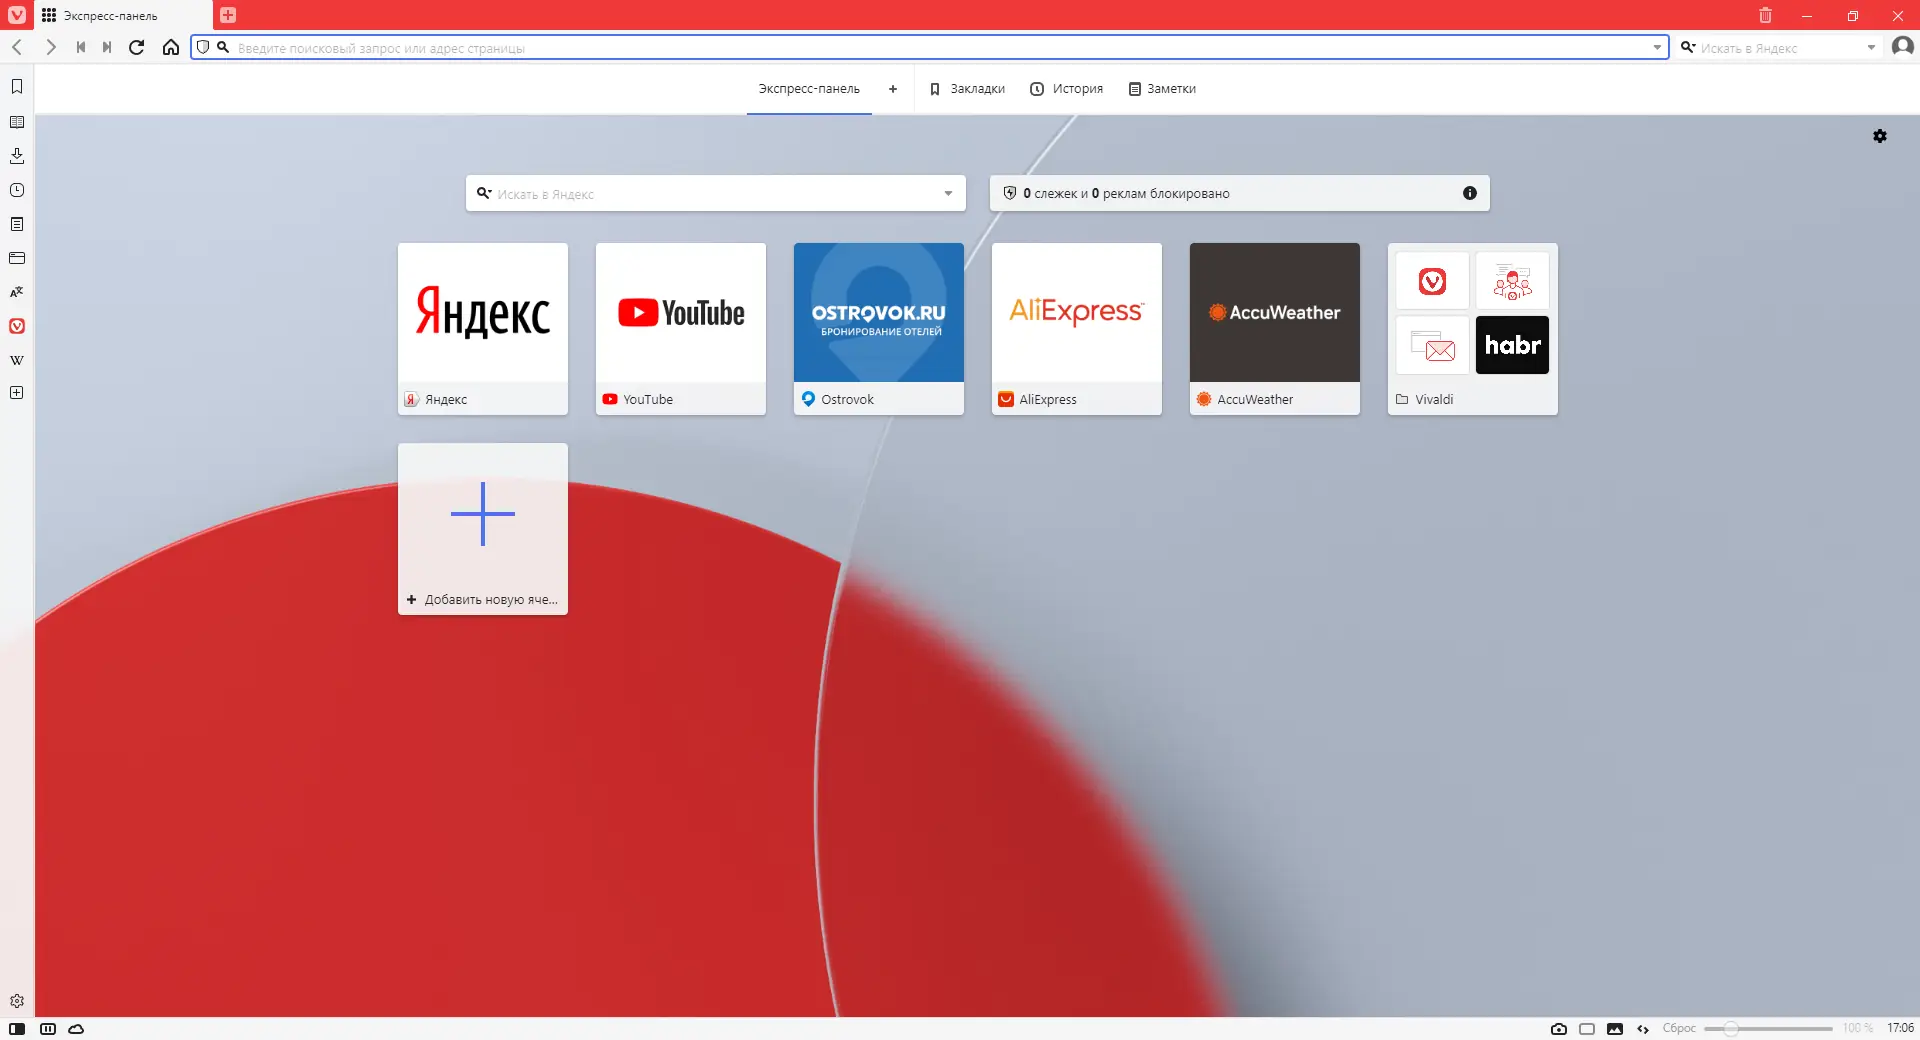Image resolution: width=1920 pixels, height=1040 pixels.
Task: Go forward to next page
Action: 50,47
